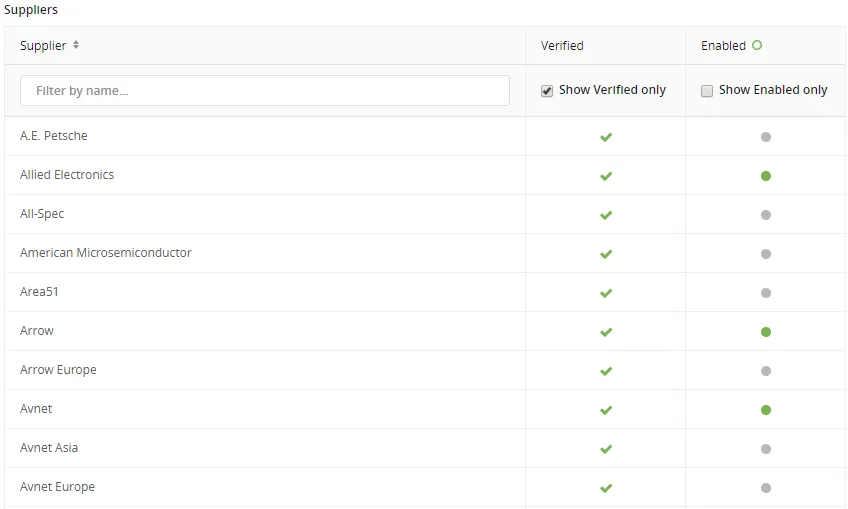Image resolution: width=848 pixels, height=509 pixels.
Task: Disable Arrow supplier green dot
Action: click(x=766, y=332)
